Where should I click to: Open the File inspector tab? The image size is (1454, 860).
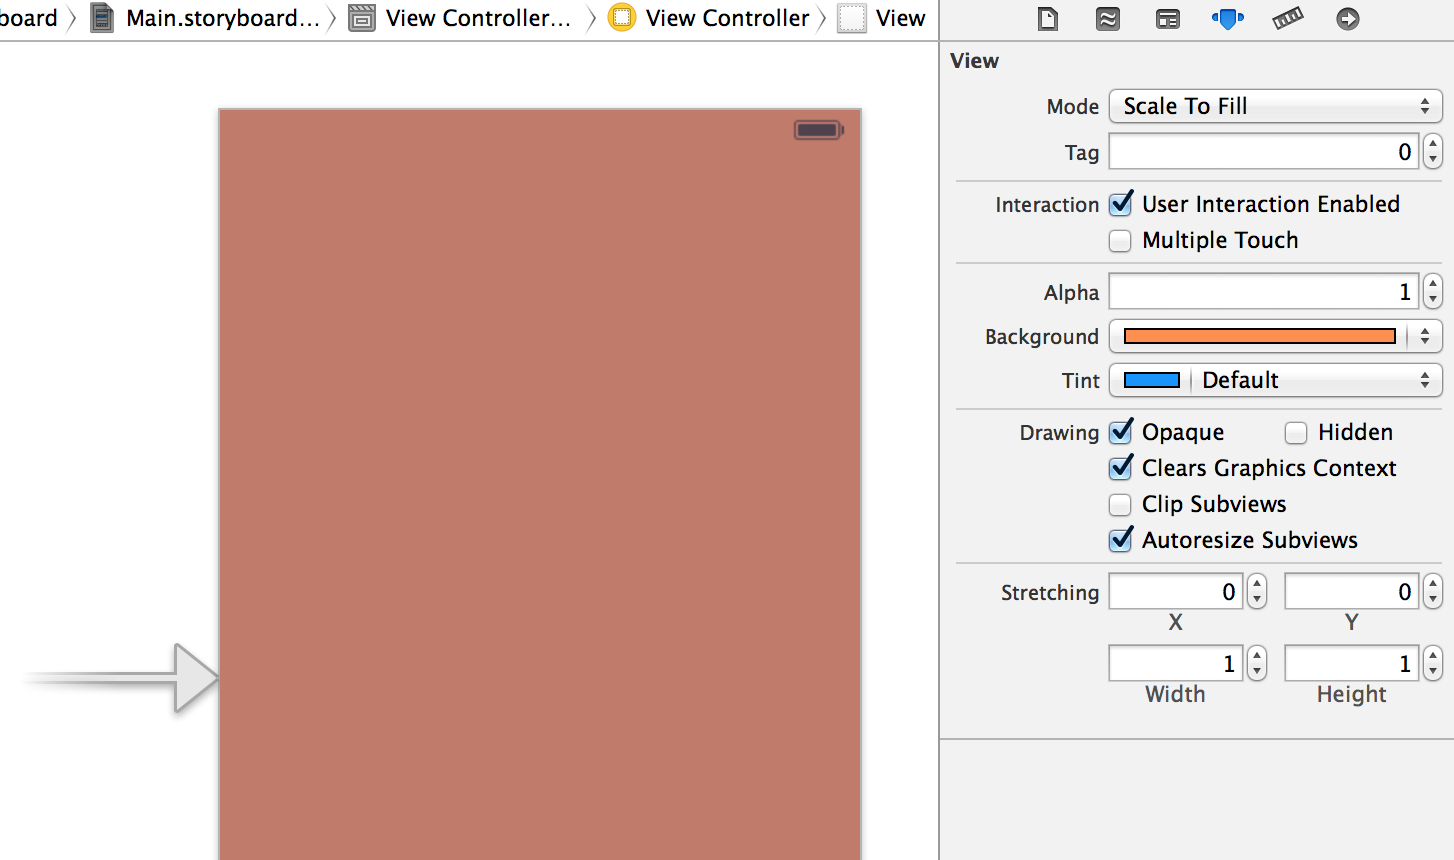point(1048,19)
